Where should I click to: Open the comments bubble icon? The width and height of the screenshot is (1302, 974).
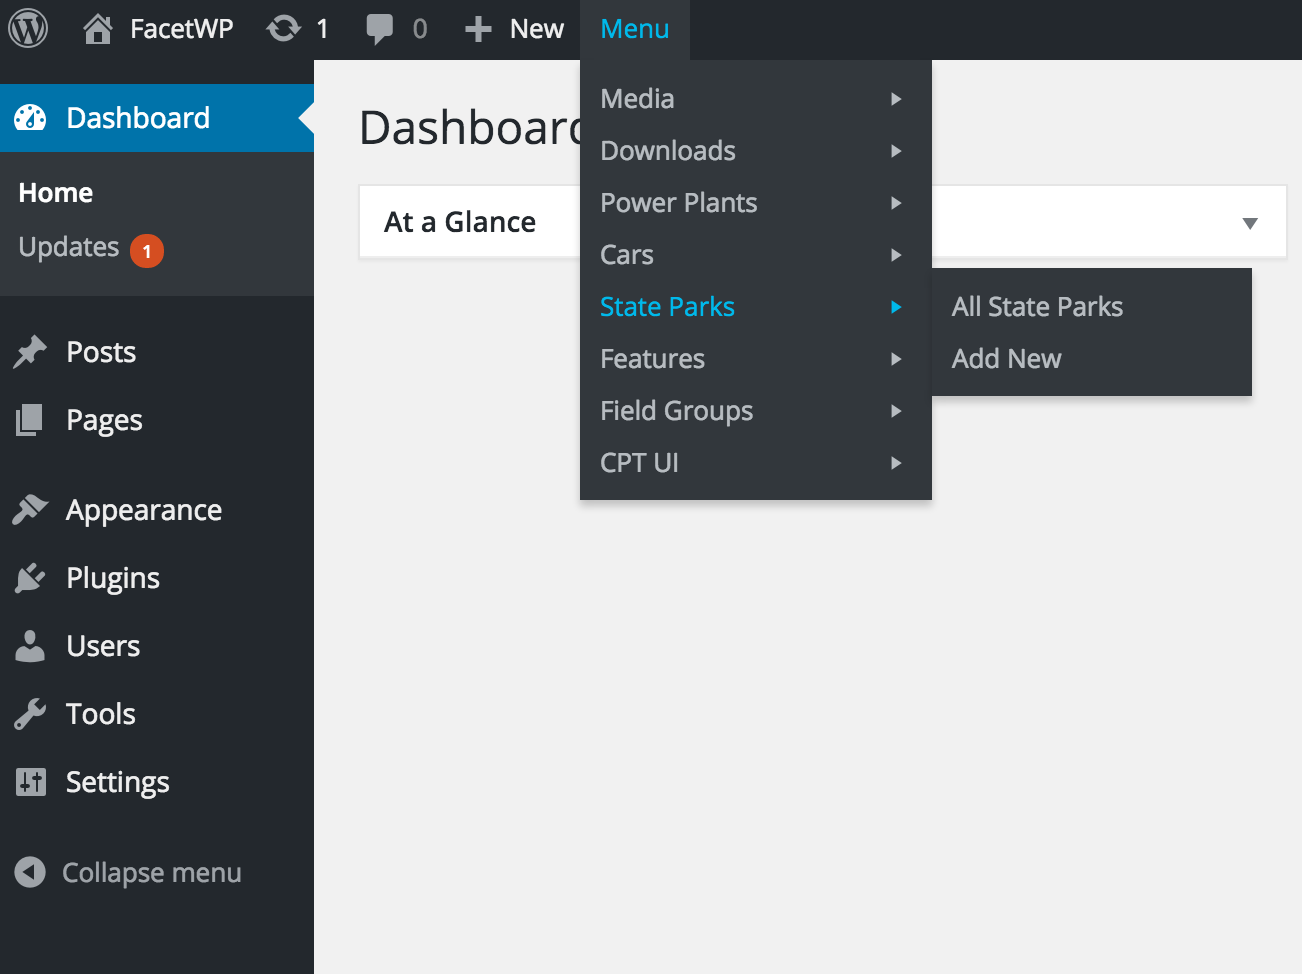click(379, 29)
